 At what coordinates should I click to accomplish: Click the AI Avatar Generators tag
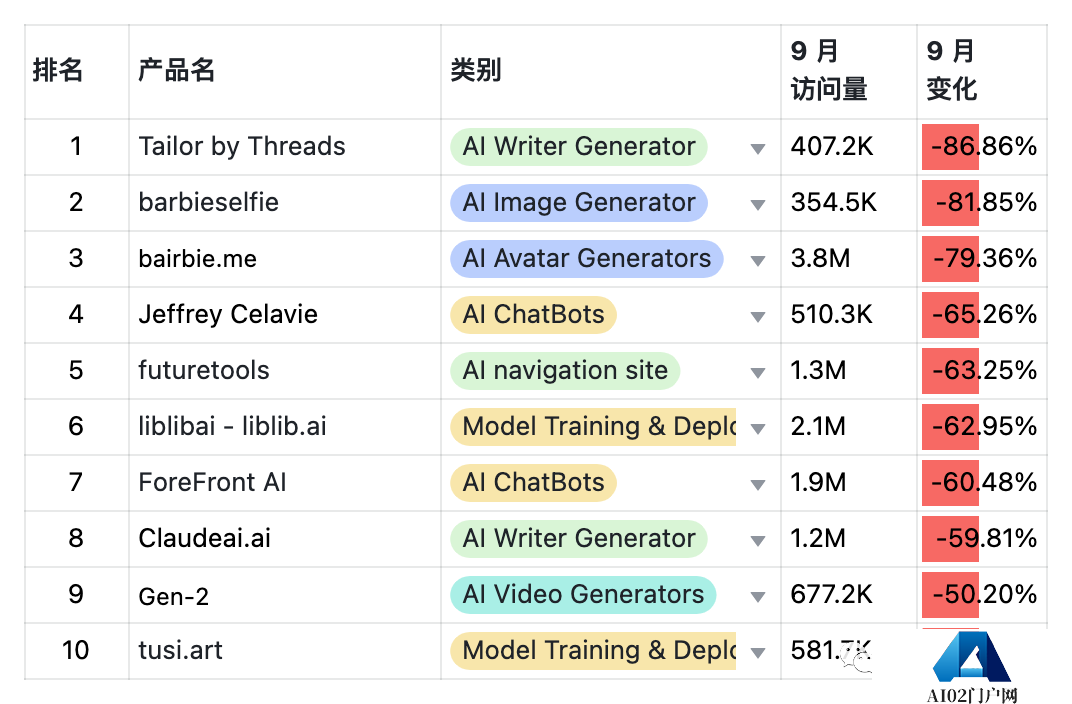pos(586,258)
